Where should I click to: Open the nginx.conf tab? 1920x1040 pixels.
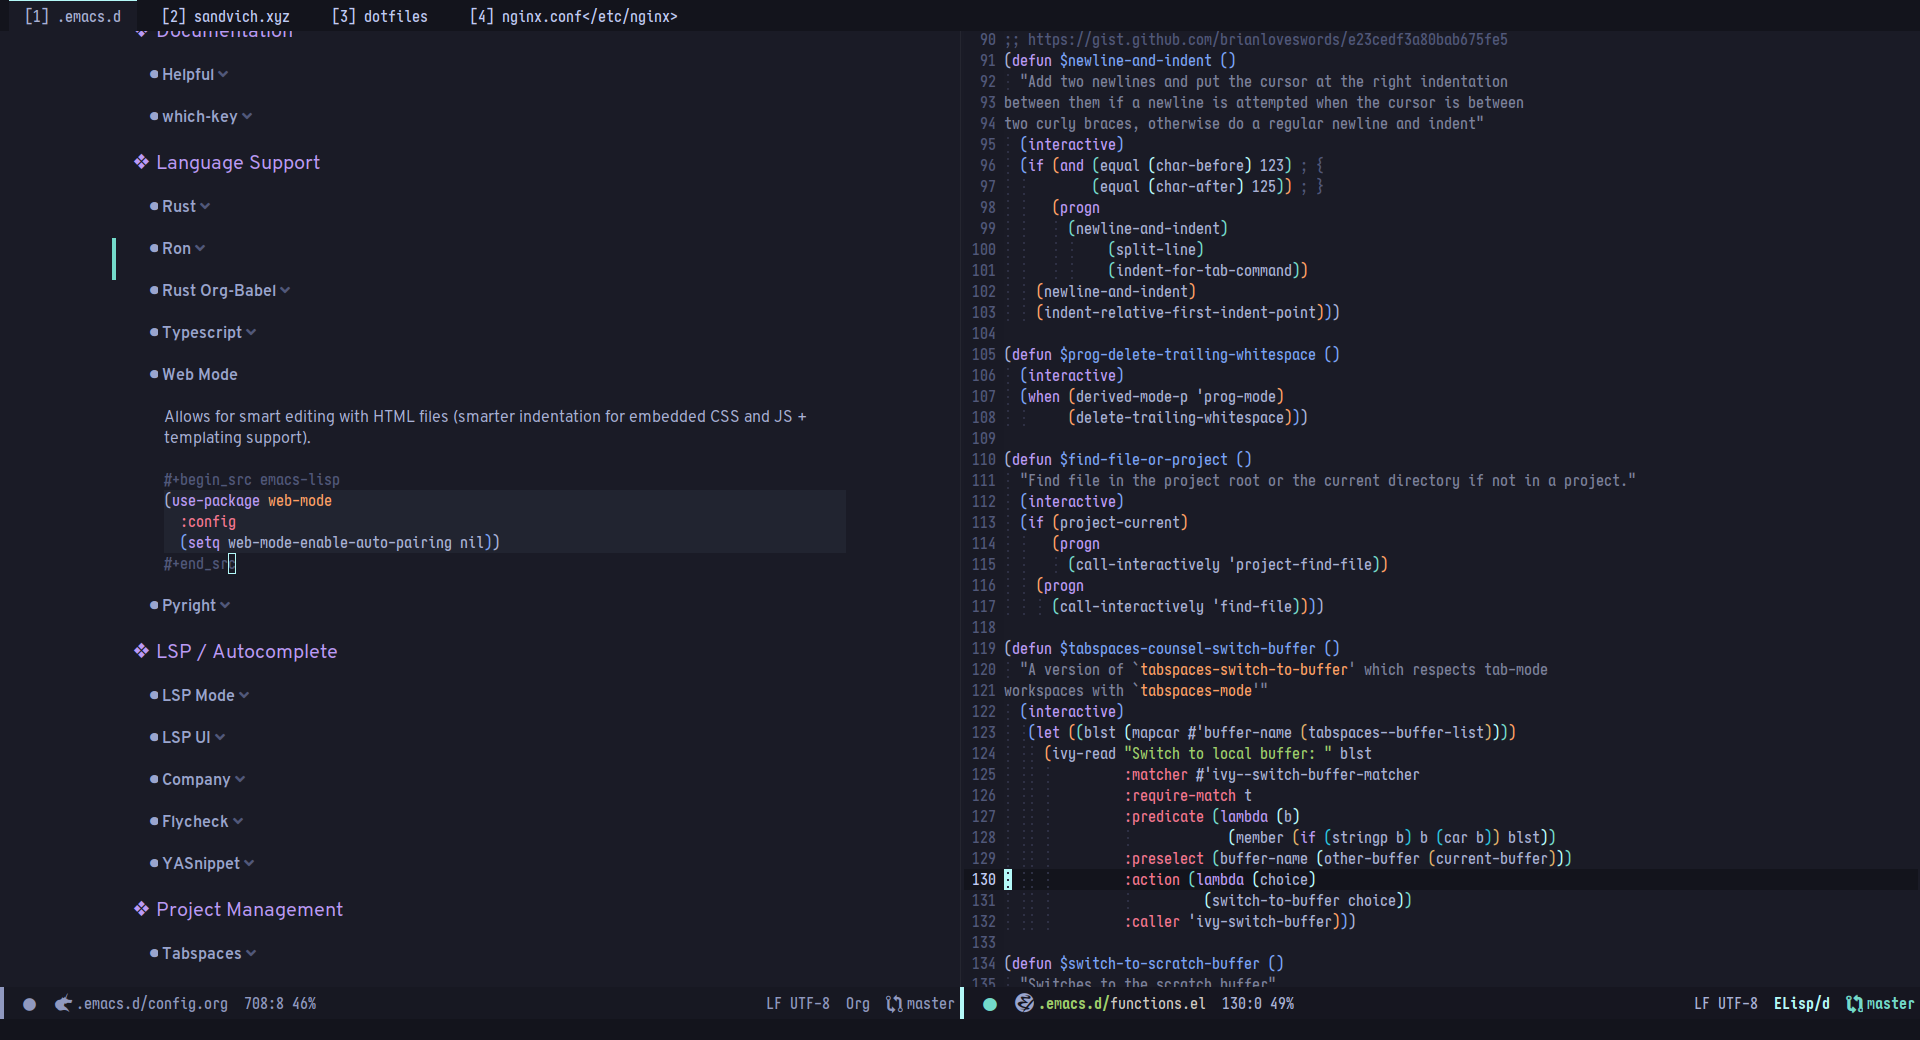pyautogui.click(x=574, y=16)
